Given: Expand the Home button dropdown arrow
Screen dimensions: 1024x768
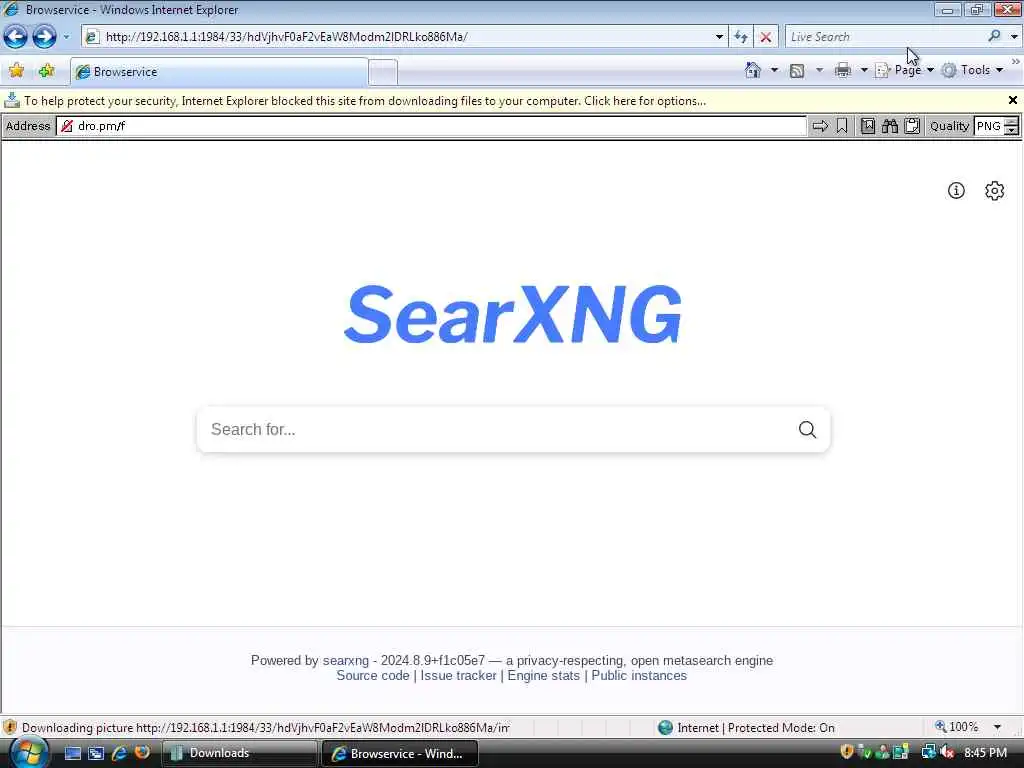Looking at the screenshot, I should pyautogui.click(x=774, y=70).
